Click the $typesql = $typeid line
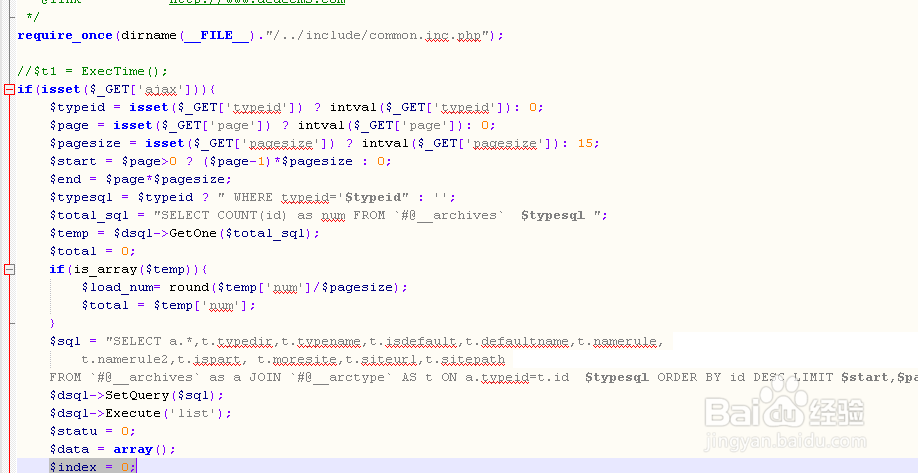 (253, 197)
